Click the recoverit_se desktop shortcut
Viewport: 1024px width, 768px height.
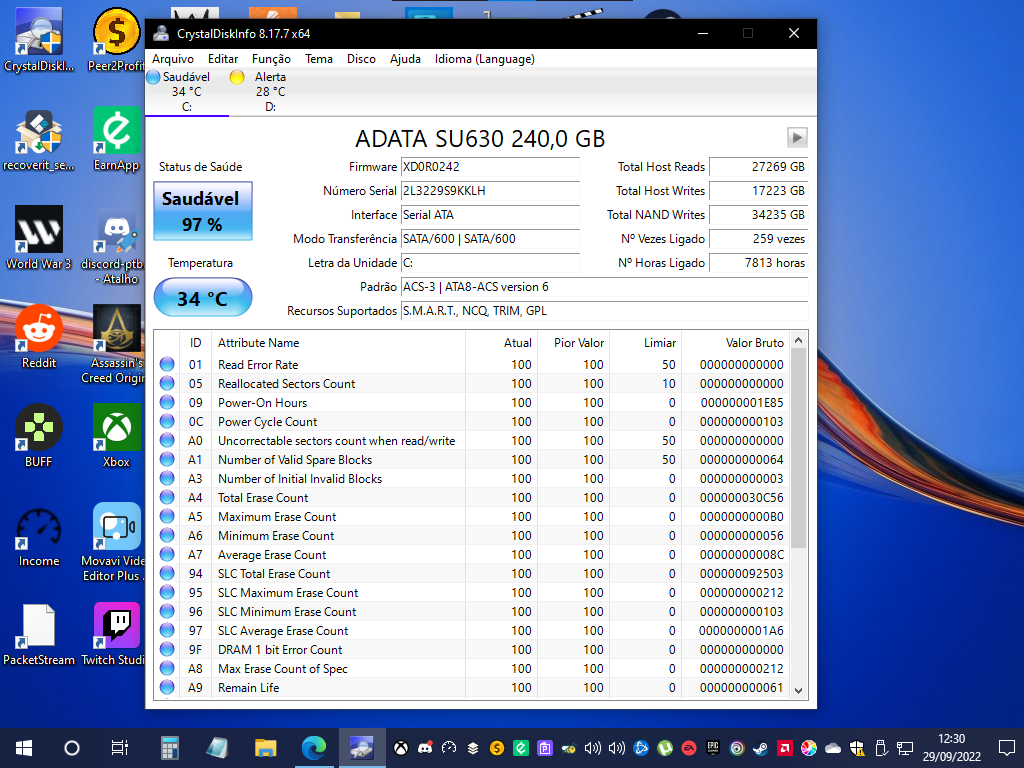coord(39,140)
